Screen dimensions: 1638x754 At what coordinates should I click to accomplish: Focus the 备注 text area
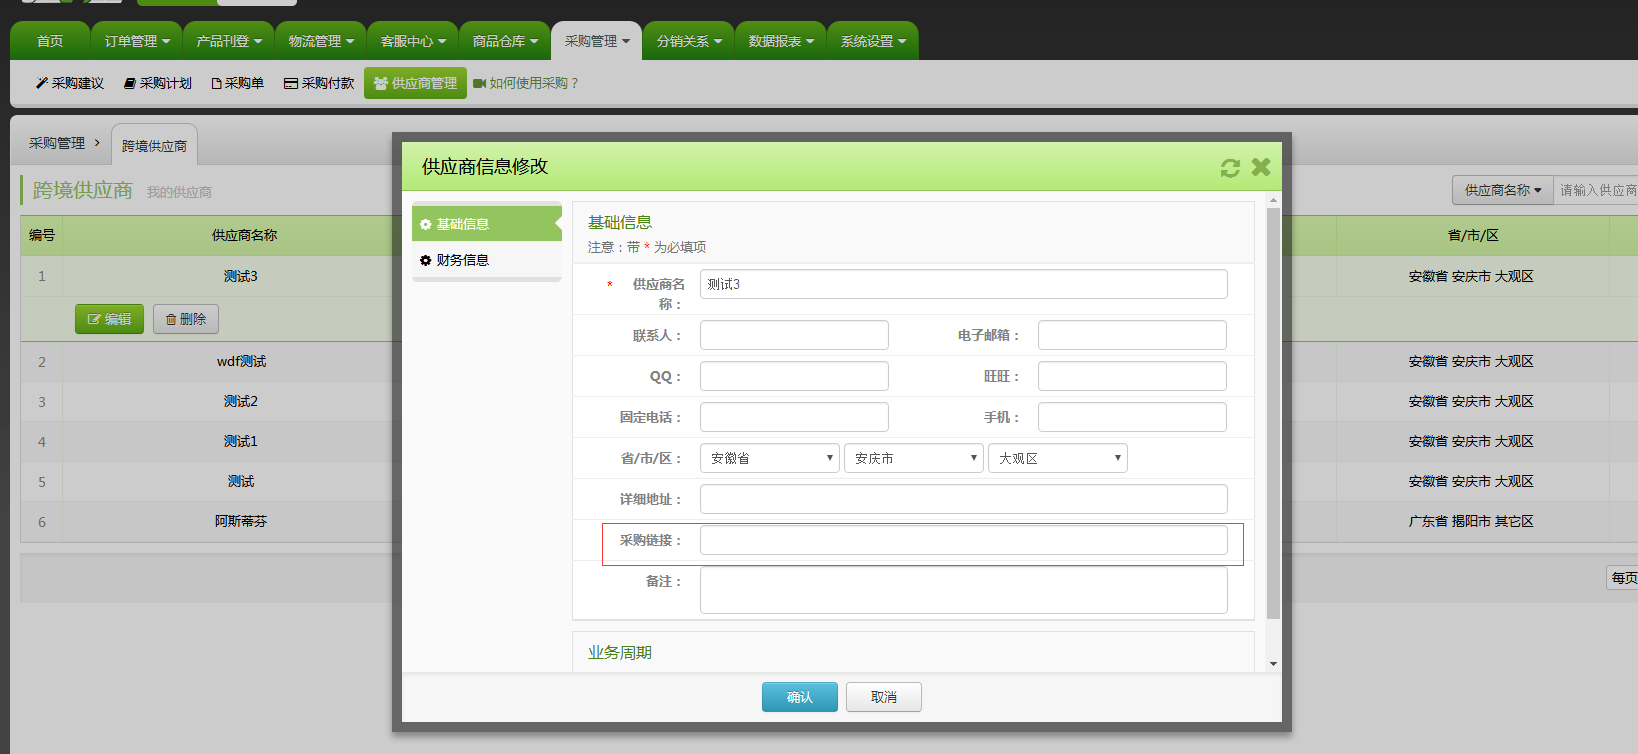pyautogui.click(x=964, y=590)
